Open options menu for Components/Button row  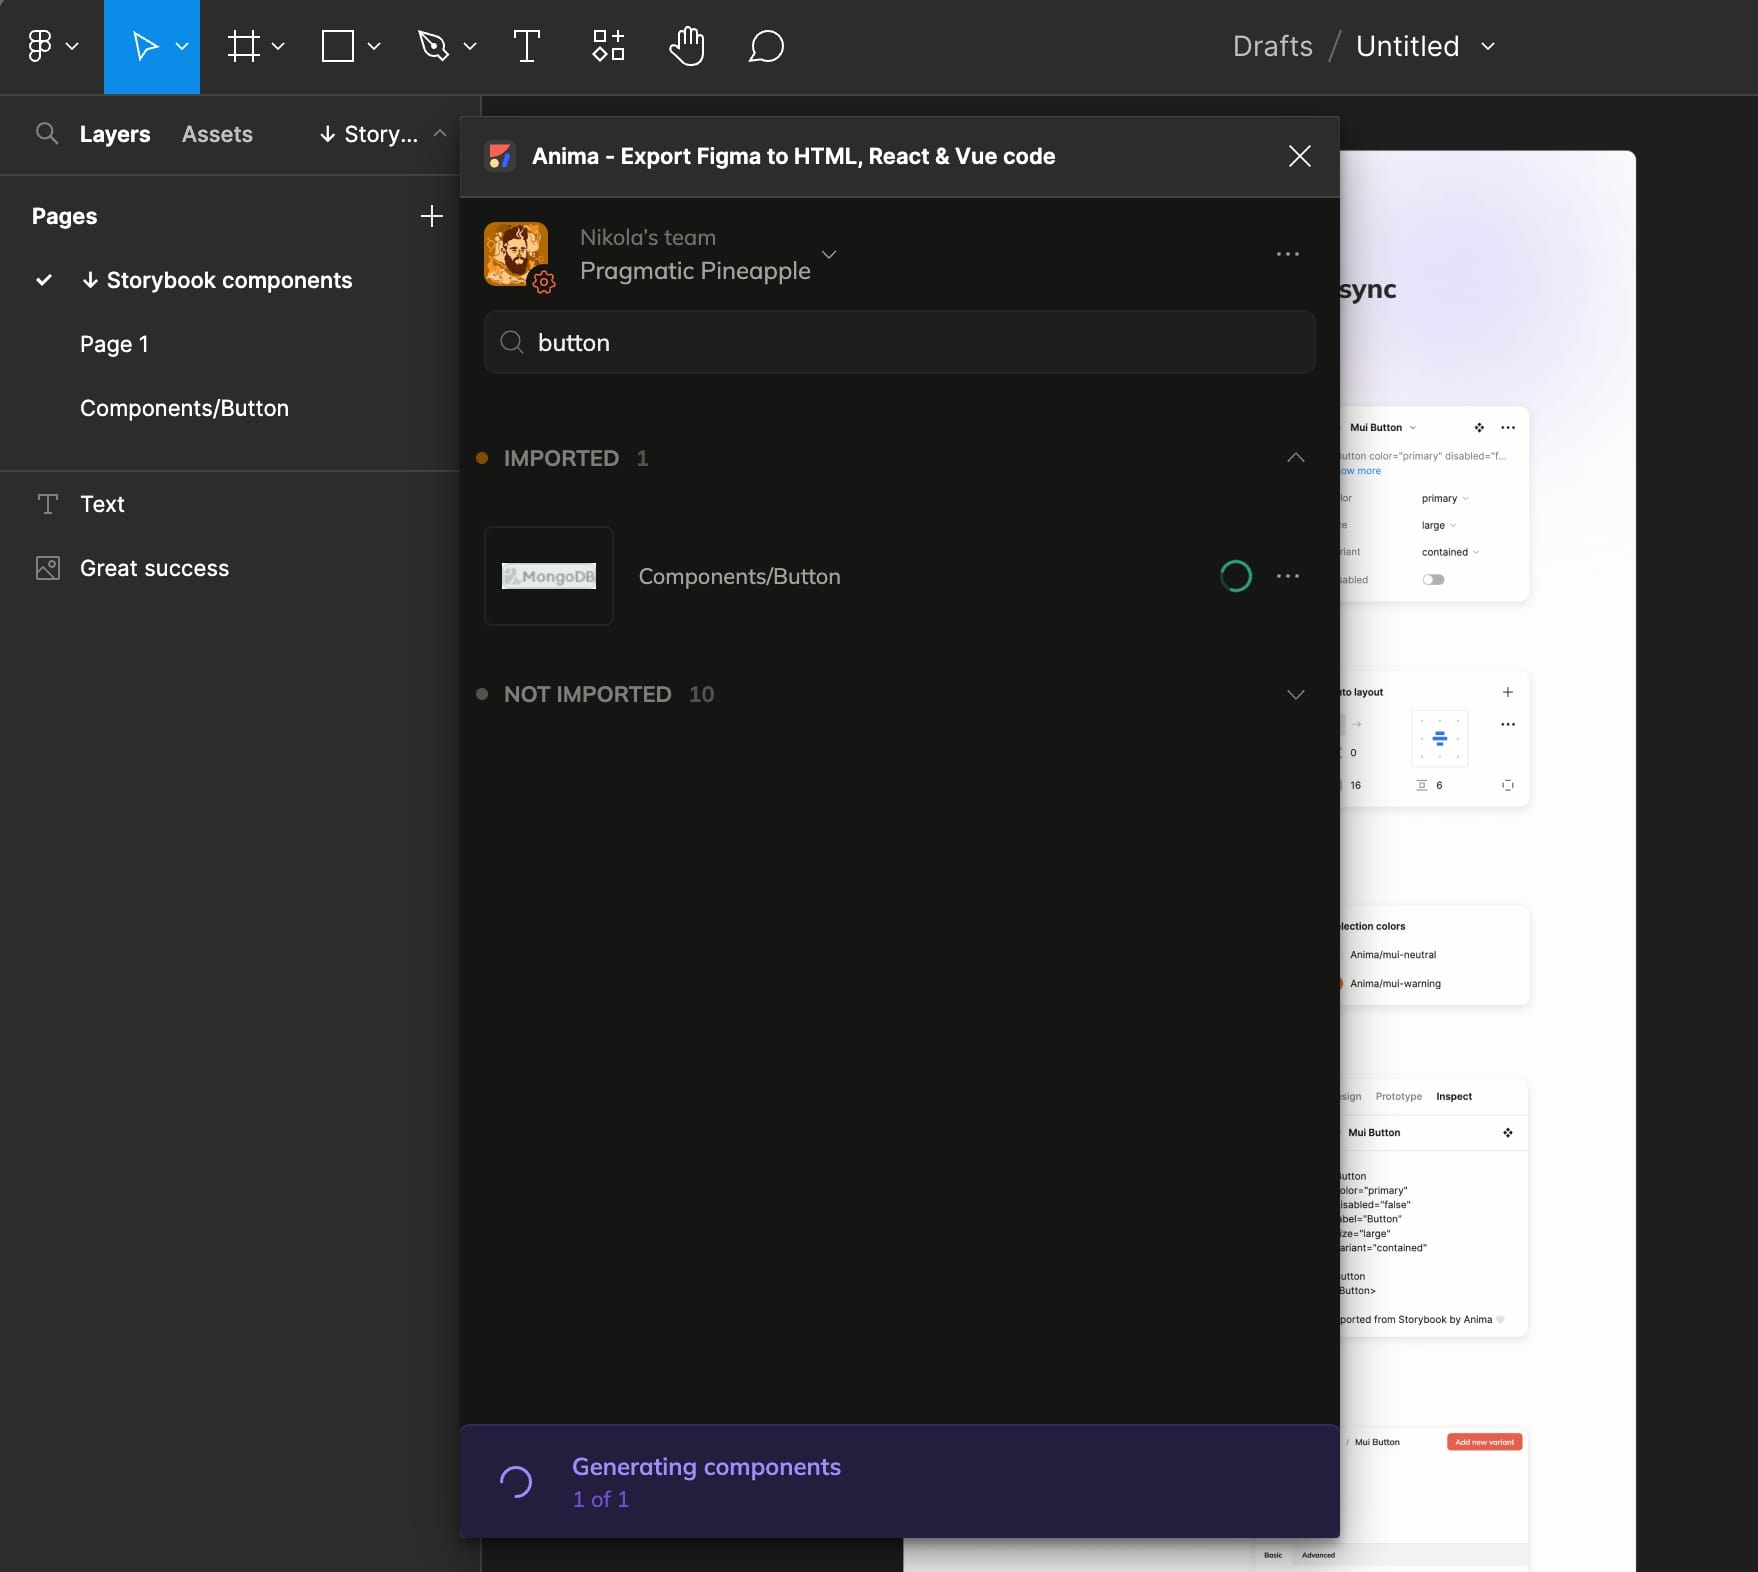[x=1288, y=576]
